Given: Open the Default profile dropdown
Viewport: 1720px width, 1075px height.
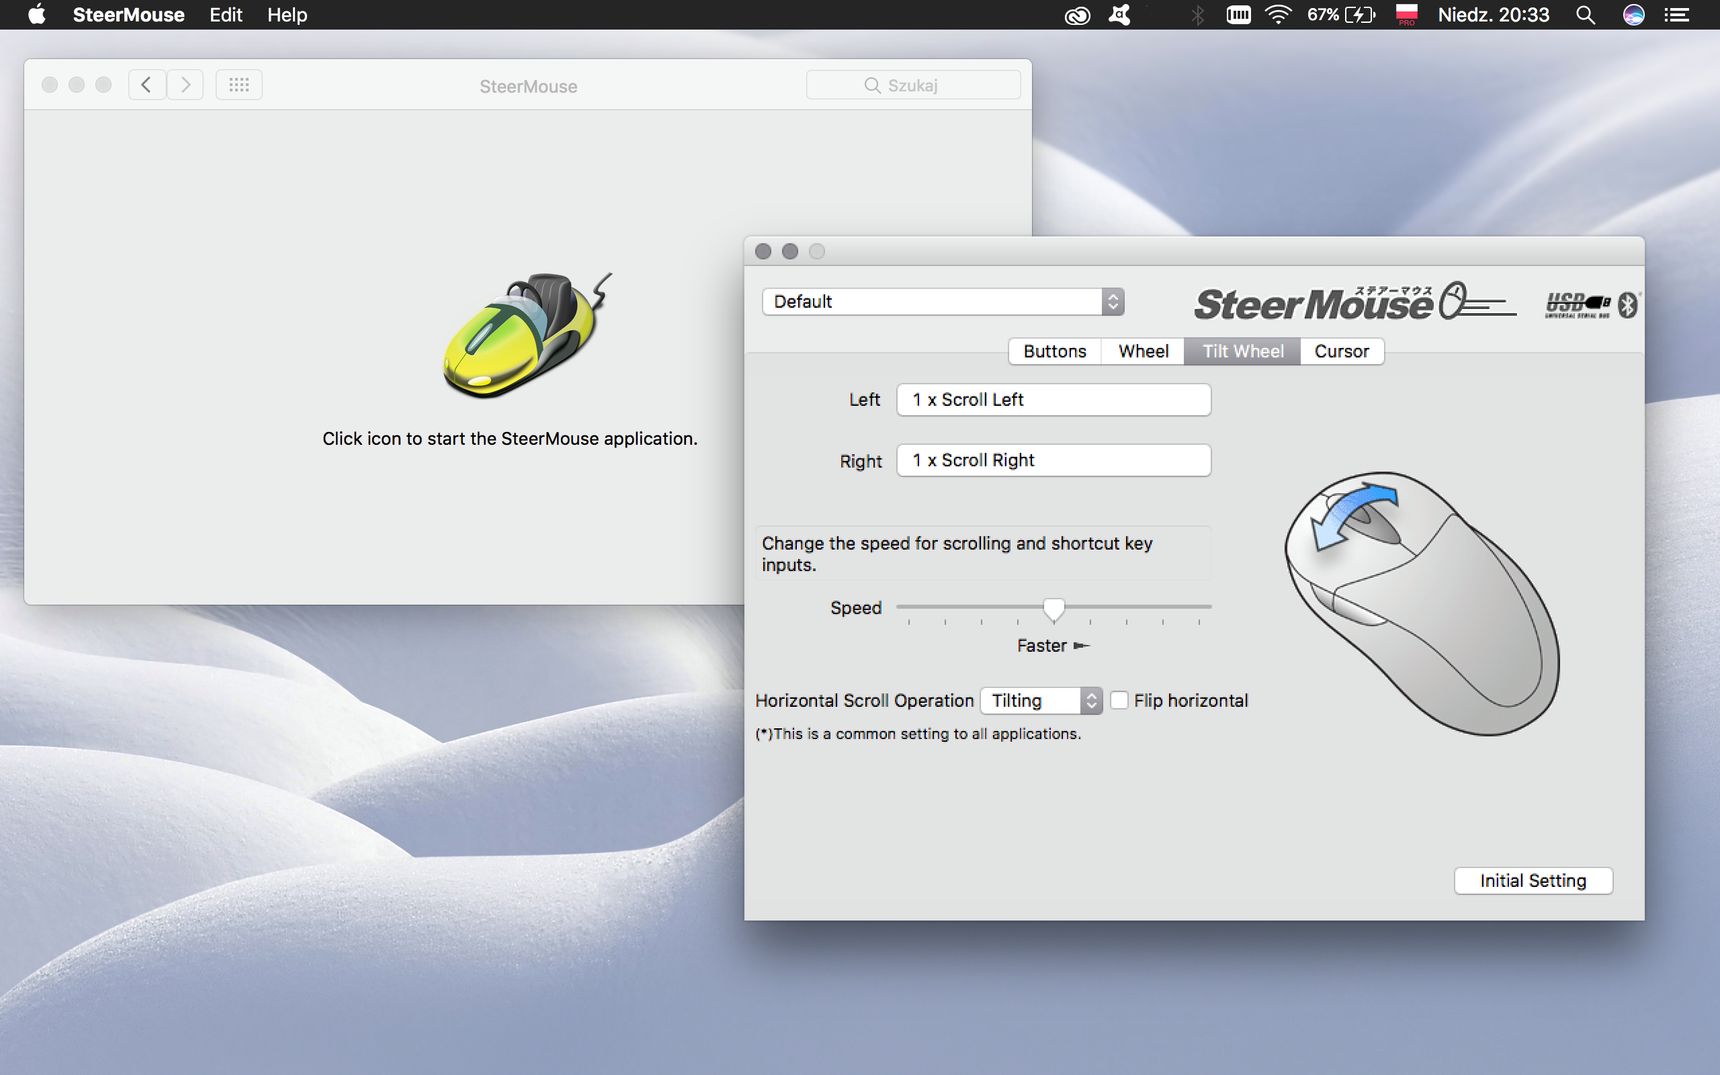Looking at the screenshot, I should point(943,301).
